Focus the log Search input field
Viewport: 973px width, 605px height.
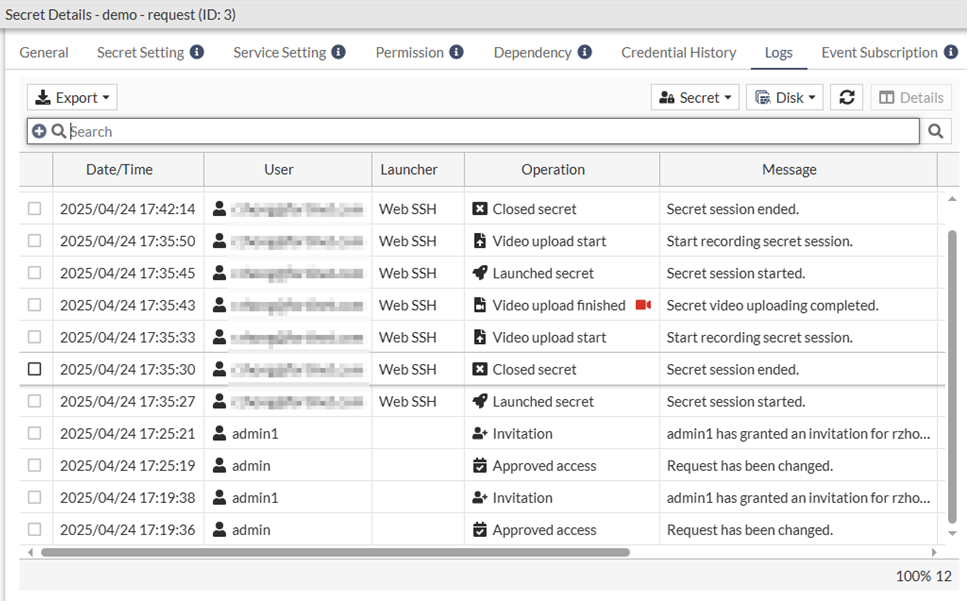pyautogui.click(x=490, y=131)
